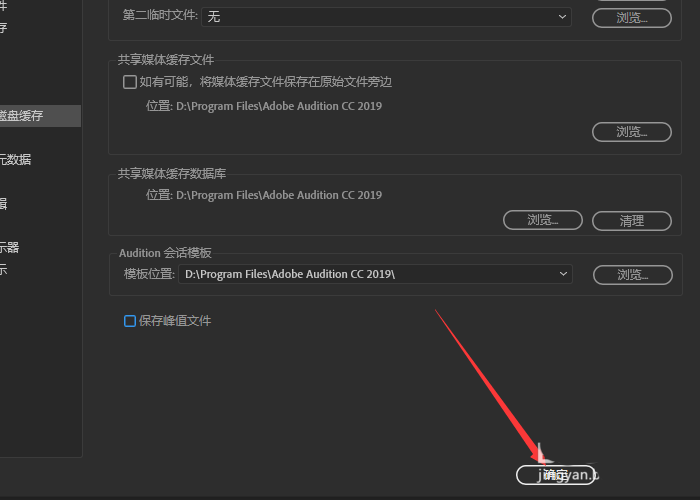This screenshot has width=700, height=500.
Task: Browse for the Audition session template location
Action: [633, 275]
